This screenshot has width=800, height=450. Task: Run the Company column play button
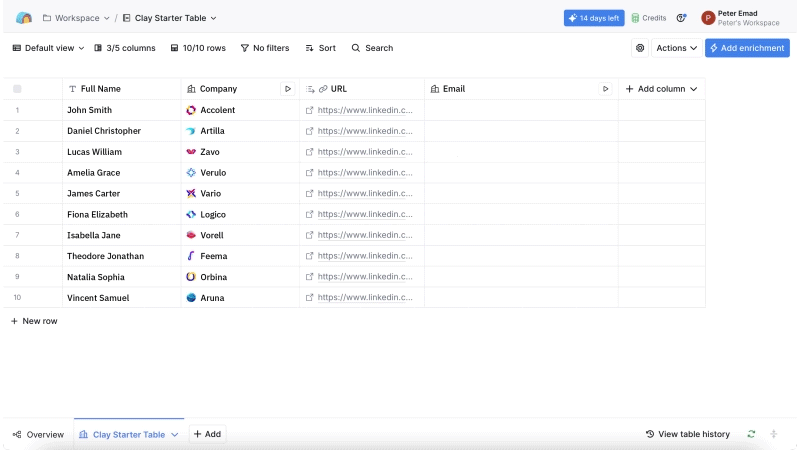click(x=288, y=89)
